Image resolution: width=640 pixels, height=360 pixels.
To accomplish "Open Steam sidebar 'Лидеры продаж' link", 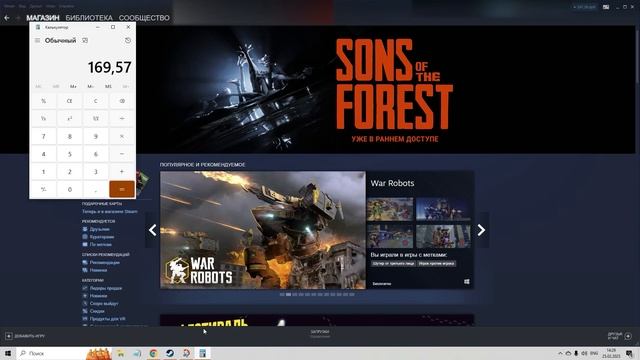I will pyautogui.click(x=106, y=288).
